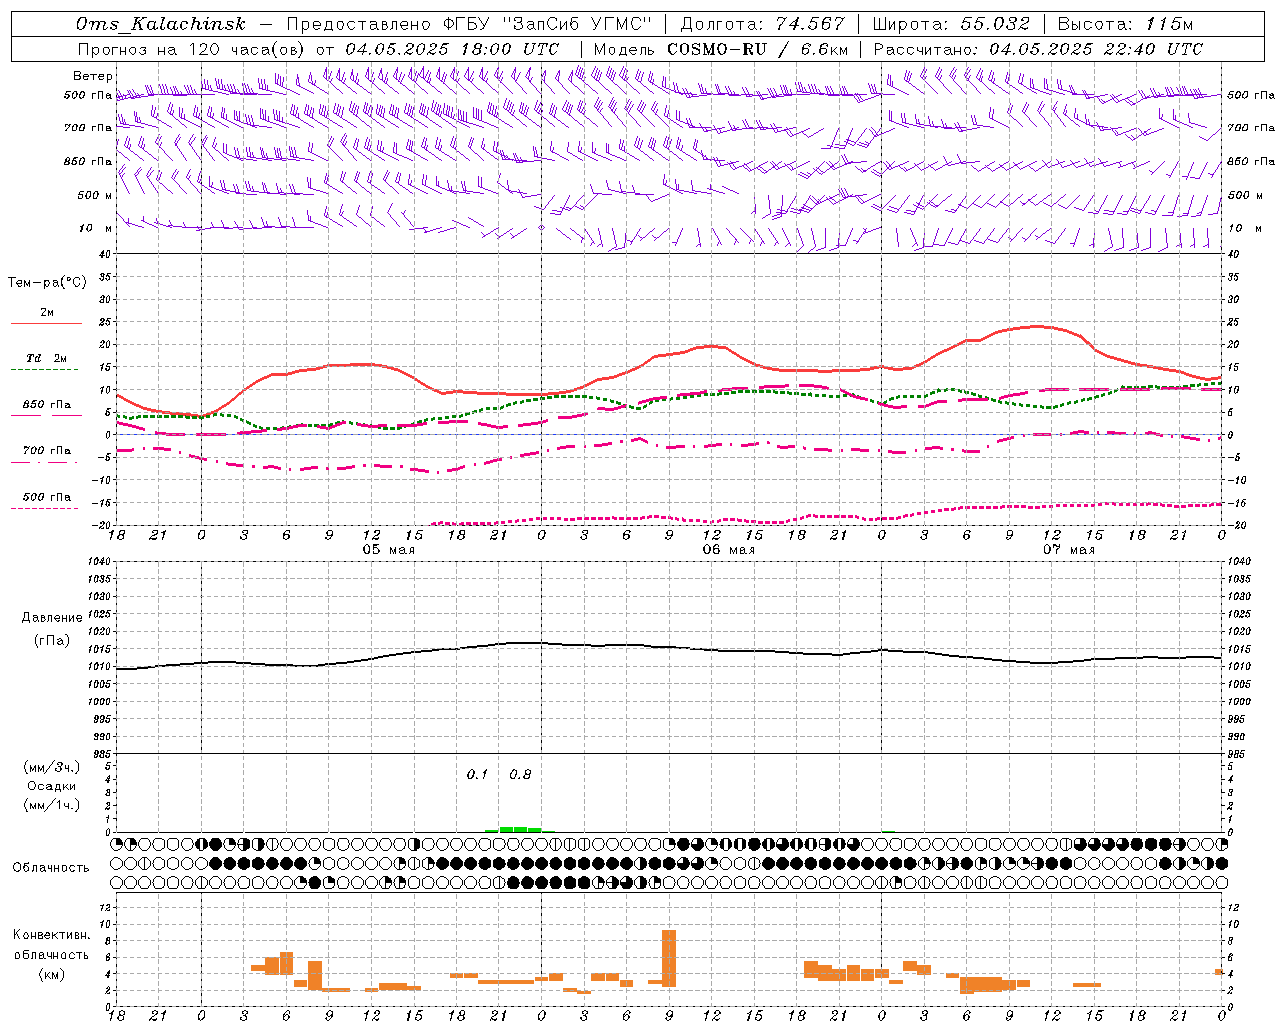The width and height of the screenshot is (1280, 1024).
Task: Click the (мм/1ч.) precipitation unit label
Action: pos(52,805)
